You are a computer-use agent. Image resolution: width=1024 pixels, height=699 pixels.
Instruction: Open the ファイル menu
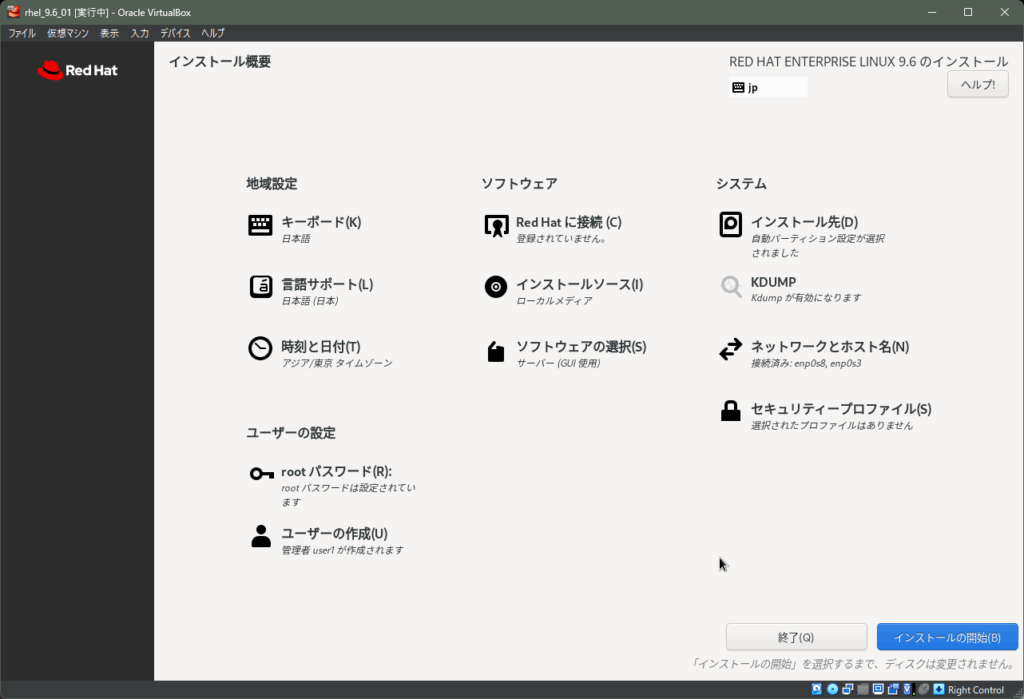22,33
